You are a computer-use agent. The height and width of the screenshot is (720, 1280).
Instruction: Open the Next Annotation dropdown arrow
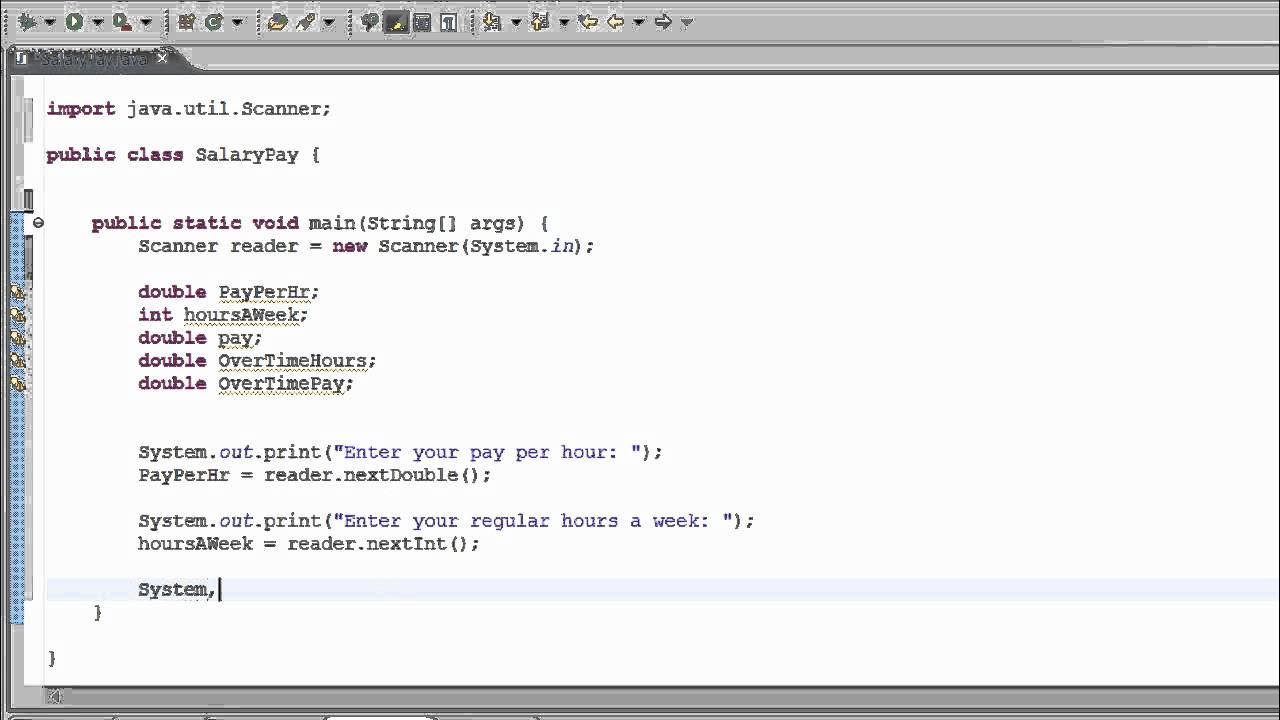pos(516,22)
